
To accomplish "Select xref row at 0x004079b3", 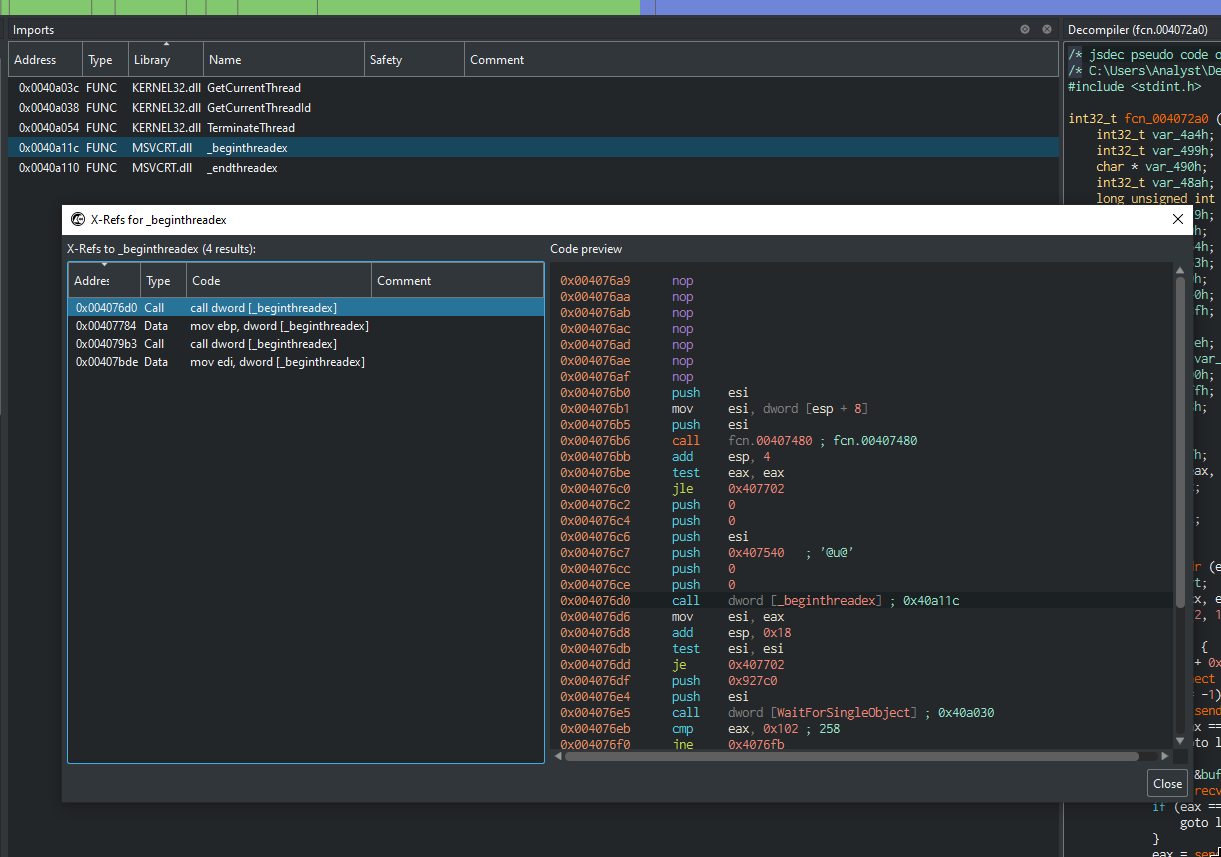I will coord(306,344).
